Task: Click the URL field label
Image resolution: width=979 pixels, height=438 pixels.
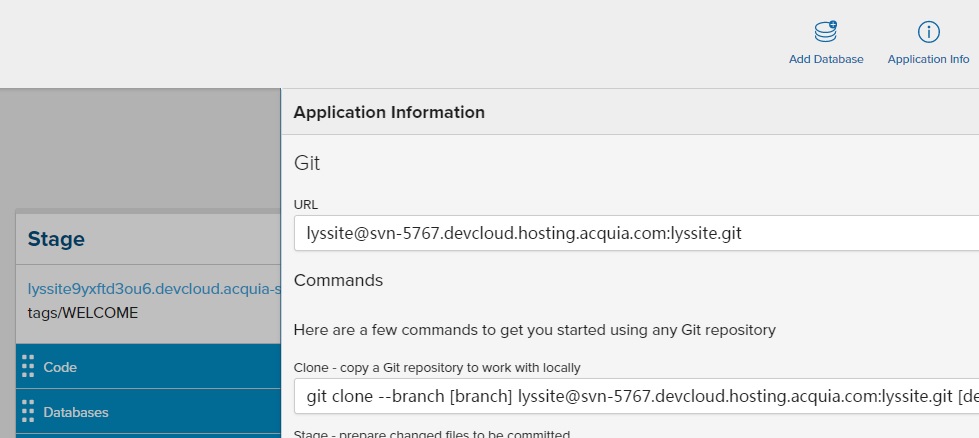Action: pyautogui.click(x=305, y=204)
